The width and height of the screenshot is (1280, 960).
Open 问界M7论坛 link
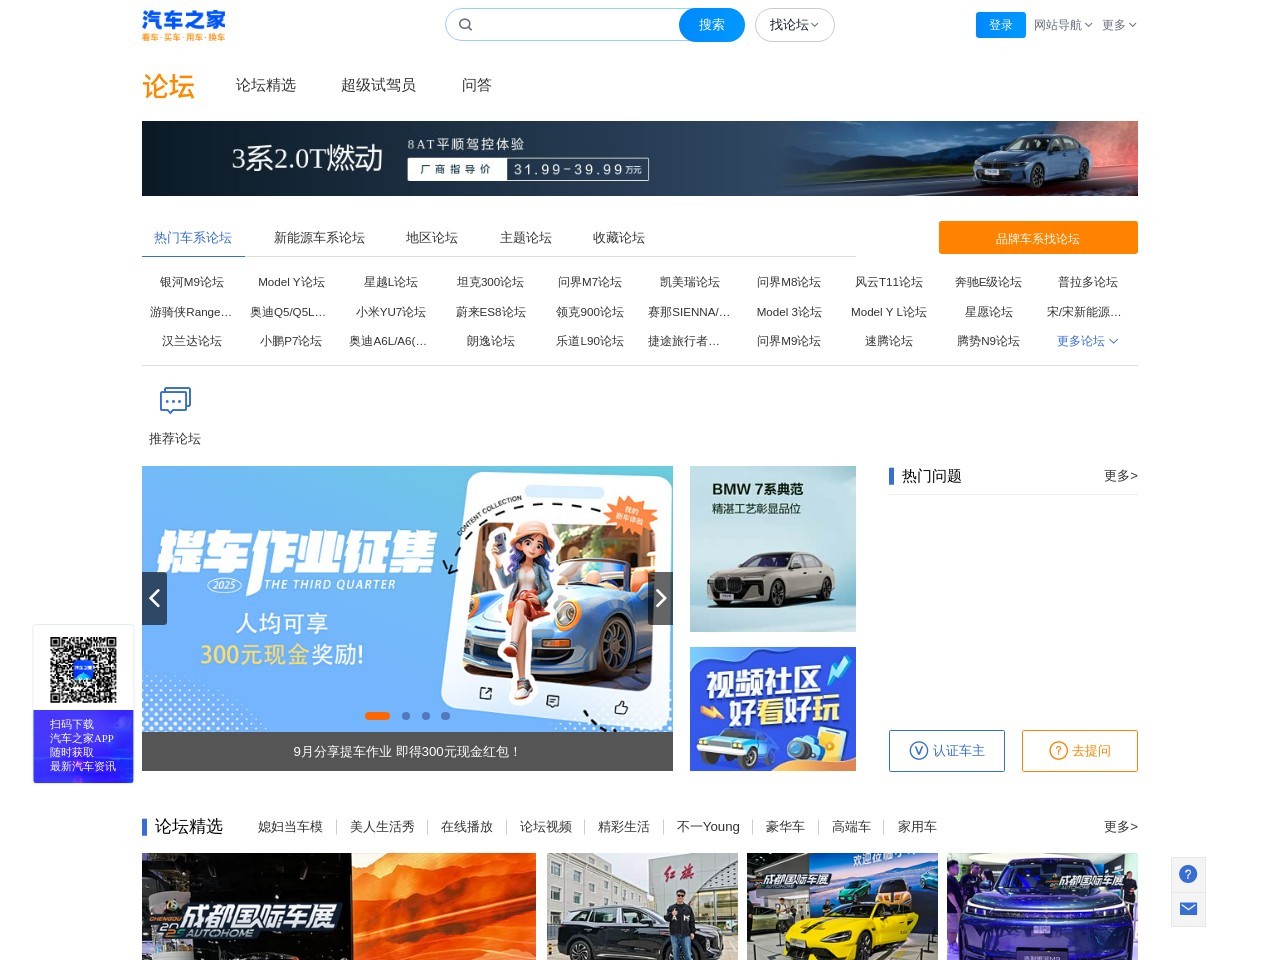point(590,282)
